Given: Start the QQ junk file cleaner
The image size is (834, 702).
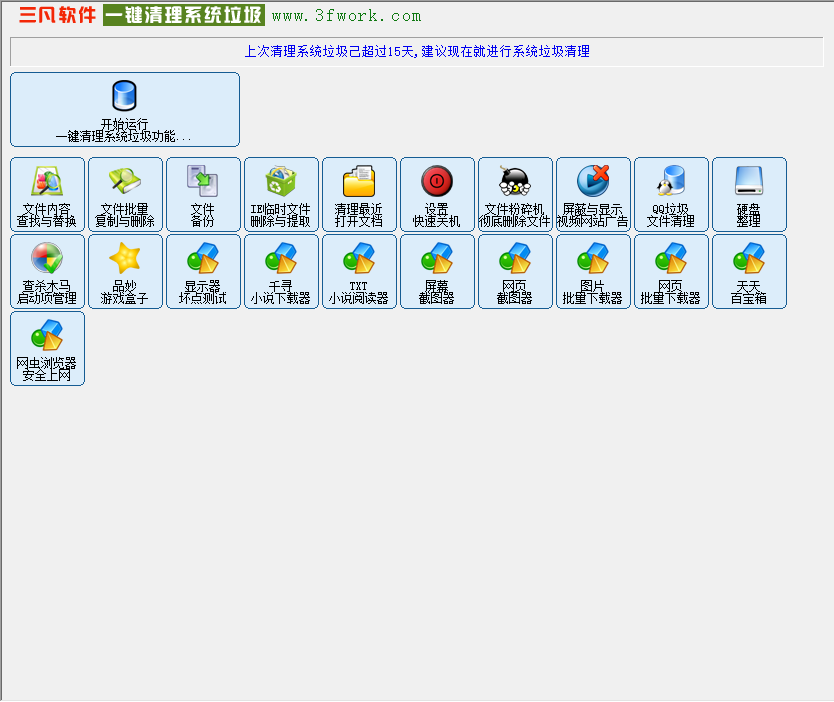Looking at the screenshot, I should pos(670,193).
